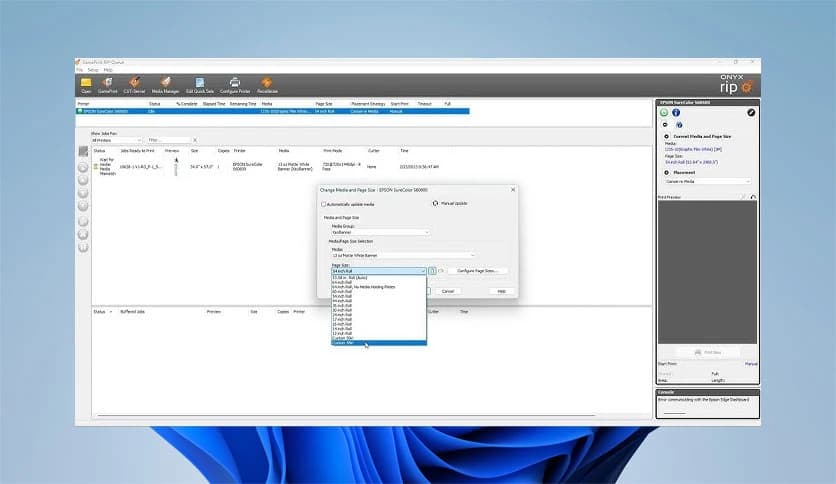The height and width of the screenshot is (484, 836).
Task: Click the blue info icon in the printer panel
Action: coord(676,112)
